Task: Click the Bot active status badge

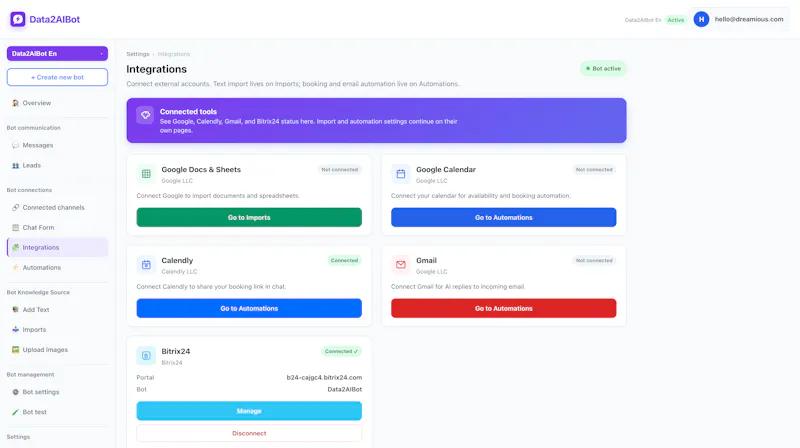Action: [603, 68]
